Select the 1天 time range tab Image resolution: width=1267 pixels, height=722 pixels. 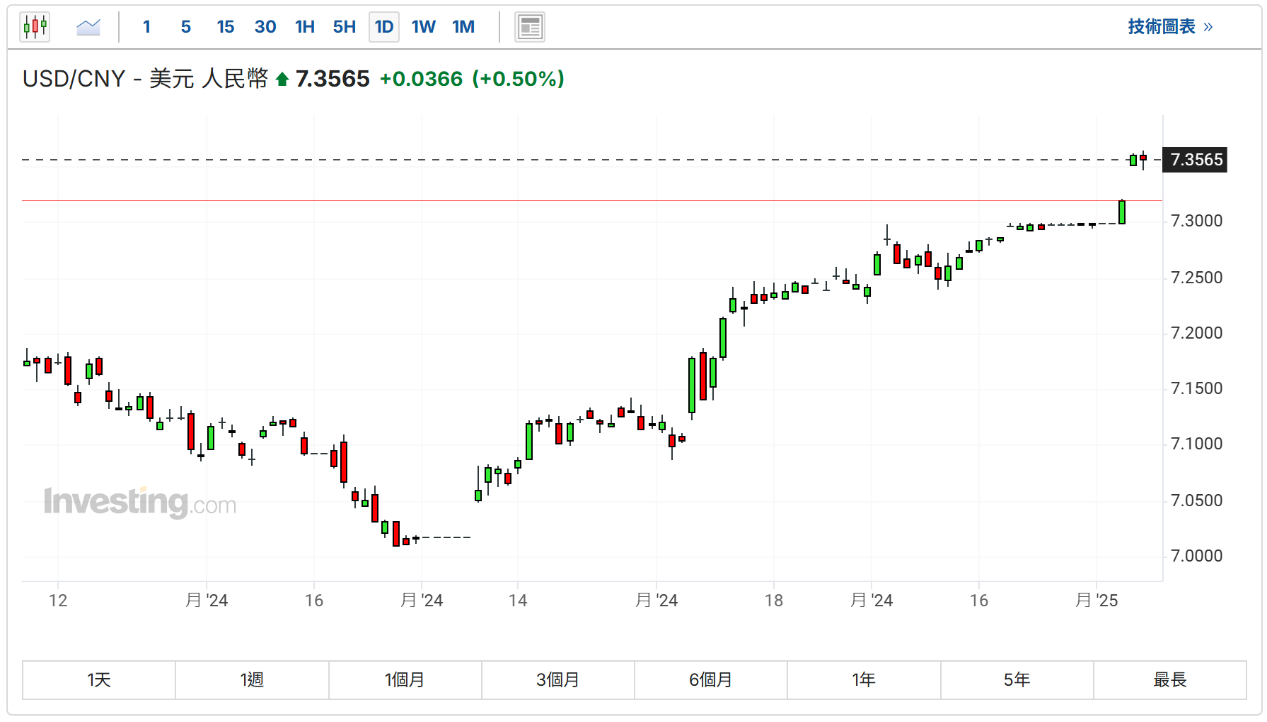click(x=99, y=680)
